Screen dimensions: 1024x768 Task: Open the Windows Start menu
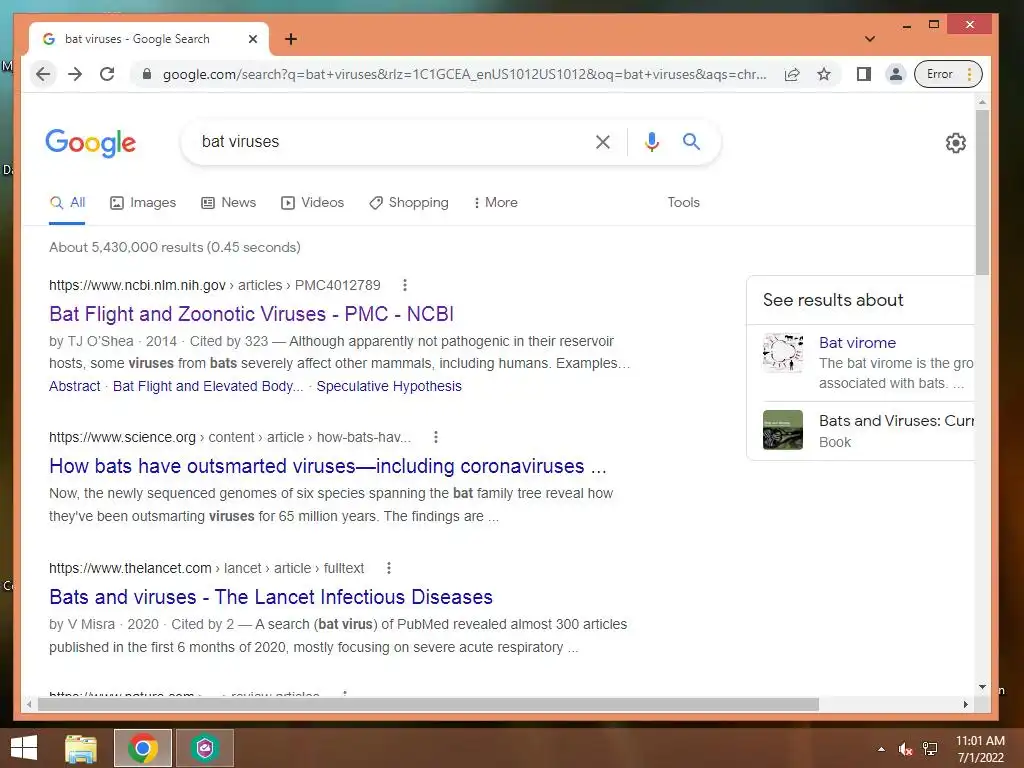[24, 748]
